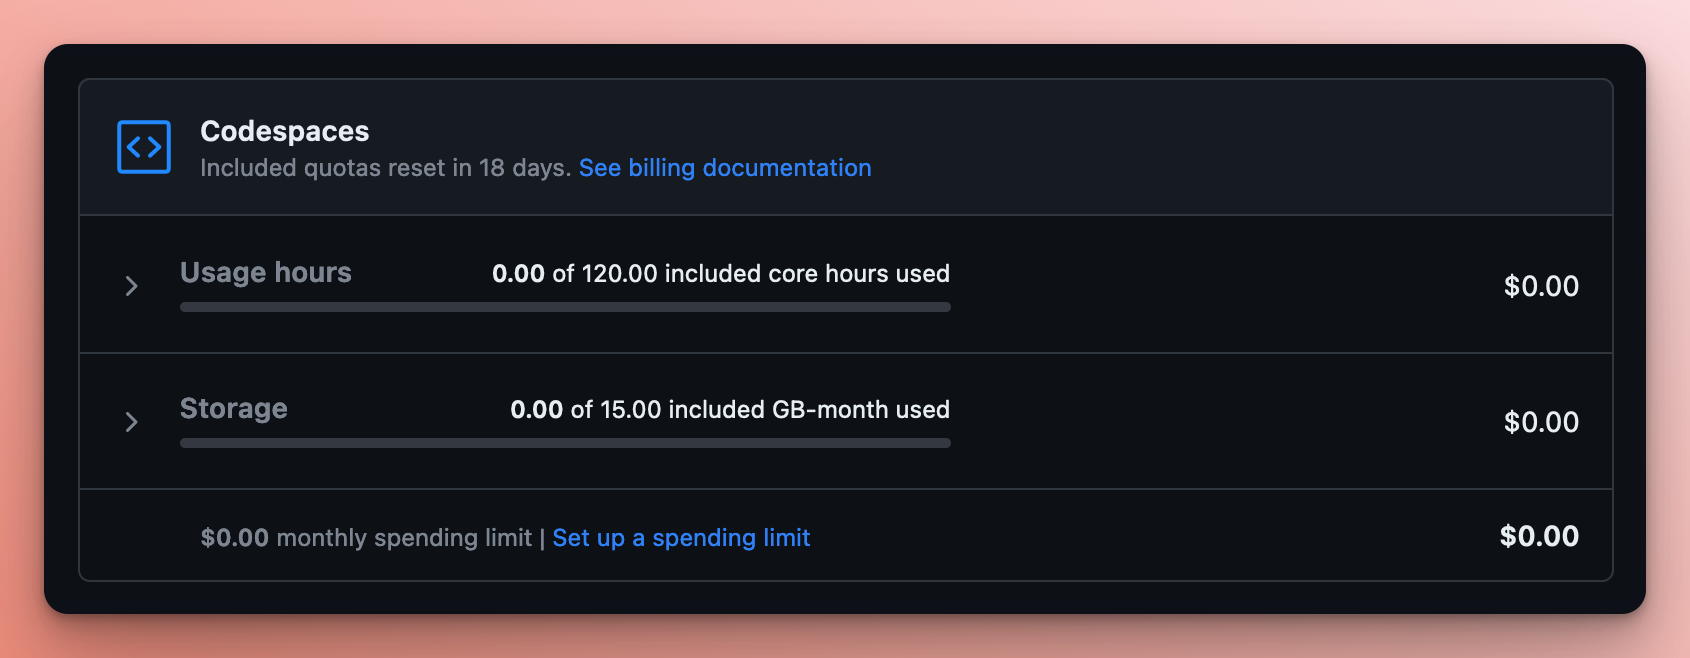Click the $0.00 total at bottom right
Image resolution: width=1690 pixels, height=658 pixels.
click(1539, 536)
